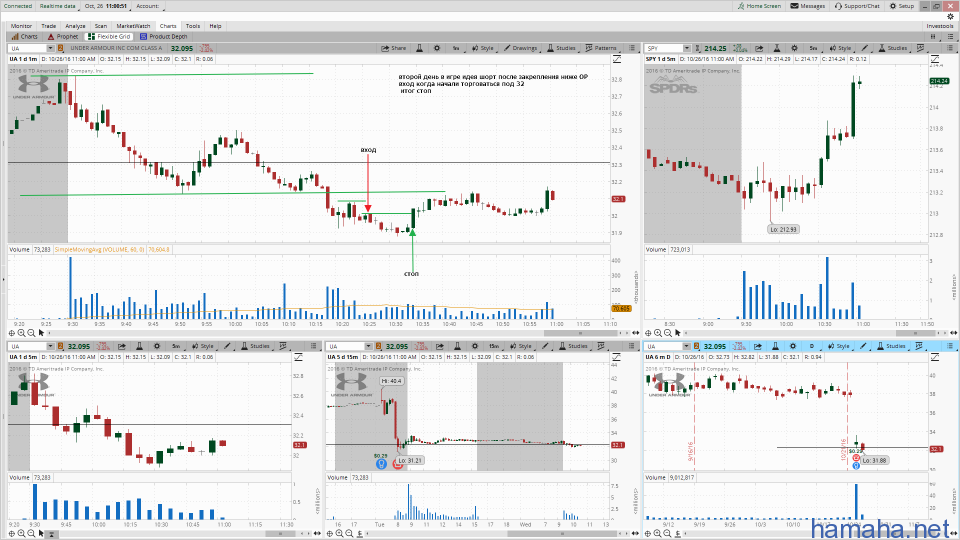Select pointer tool under SPY chart

tap(678, 333)
